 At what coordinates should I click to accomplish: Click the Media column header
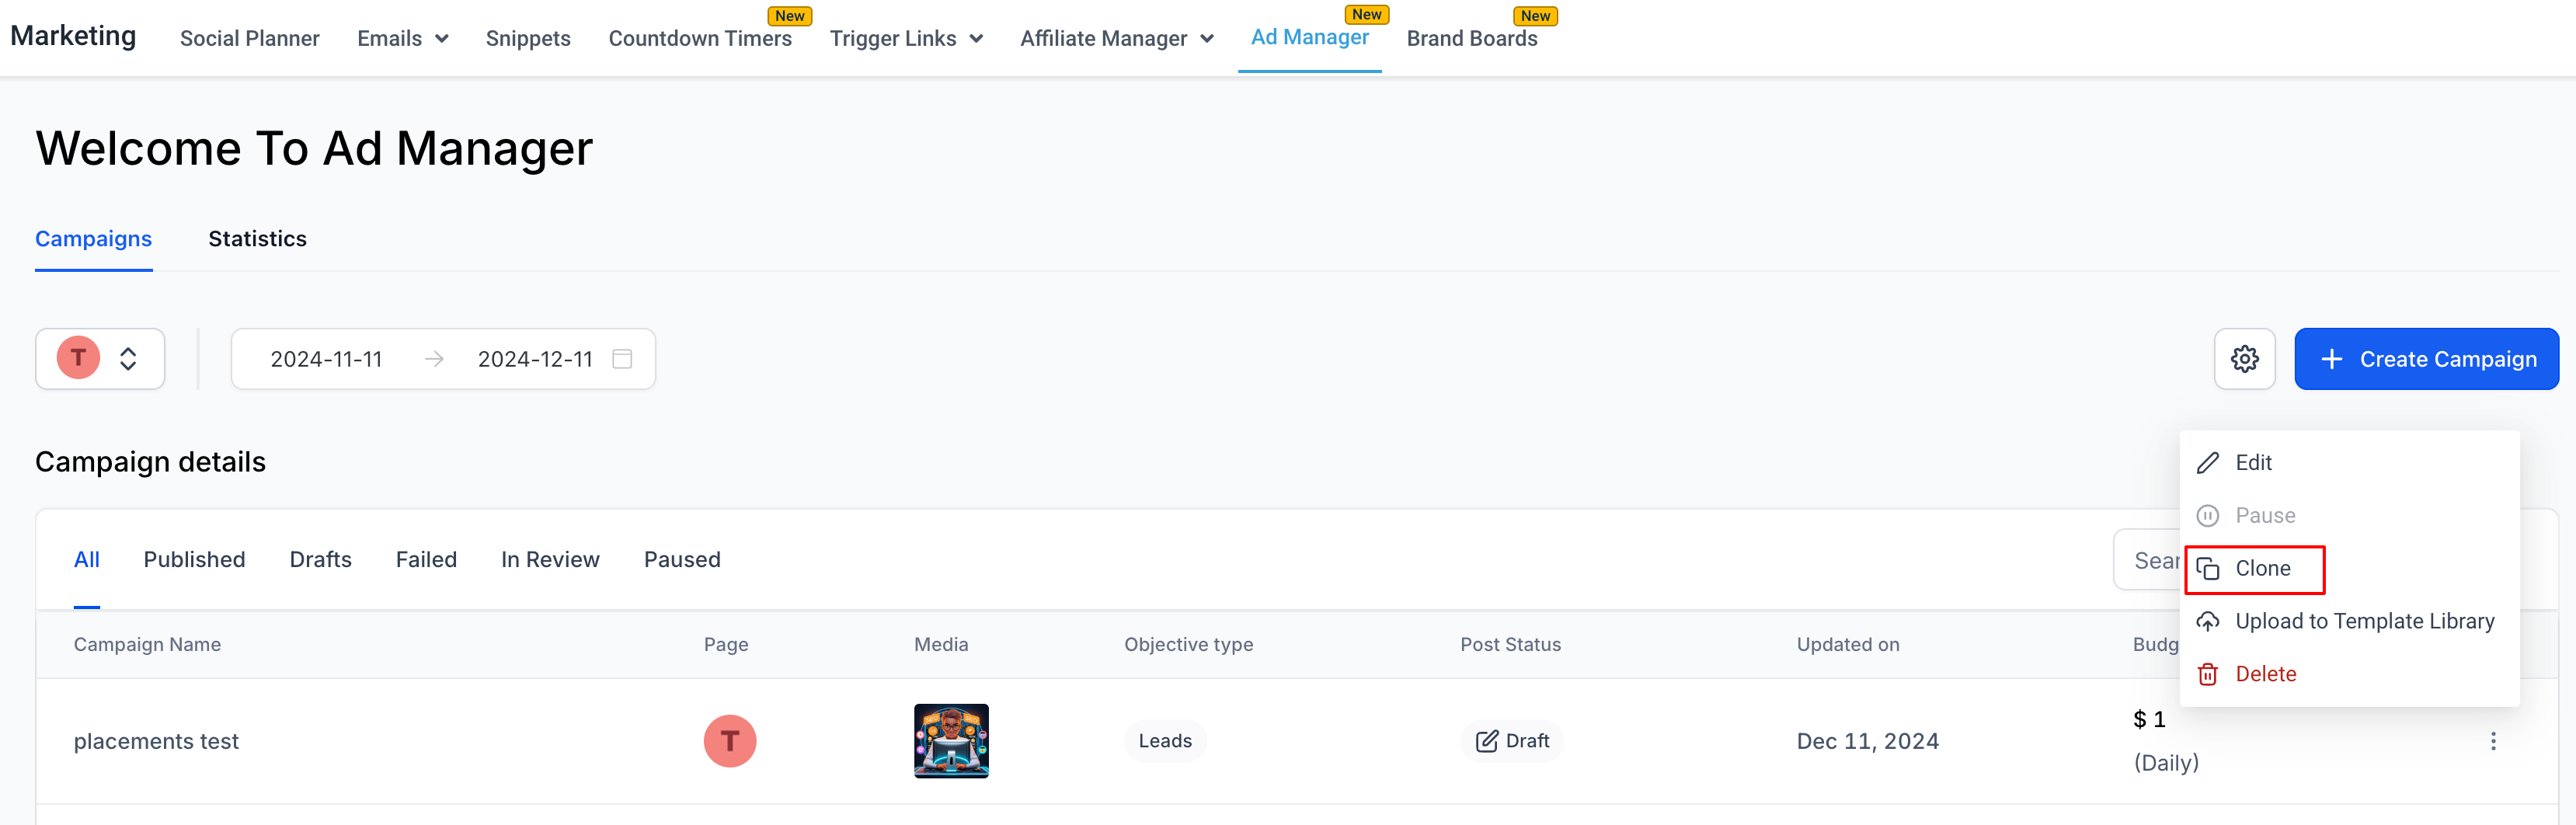(x=941, y=645)
